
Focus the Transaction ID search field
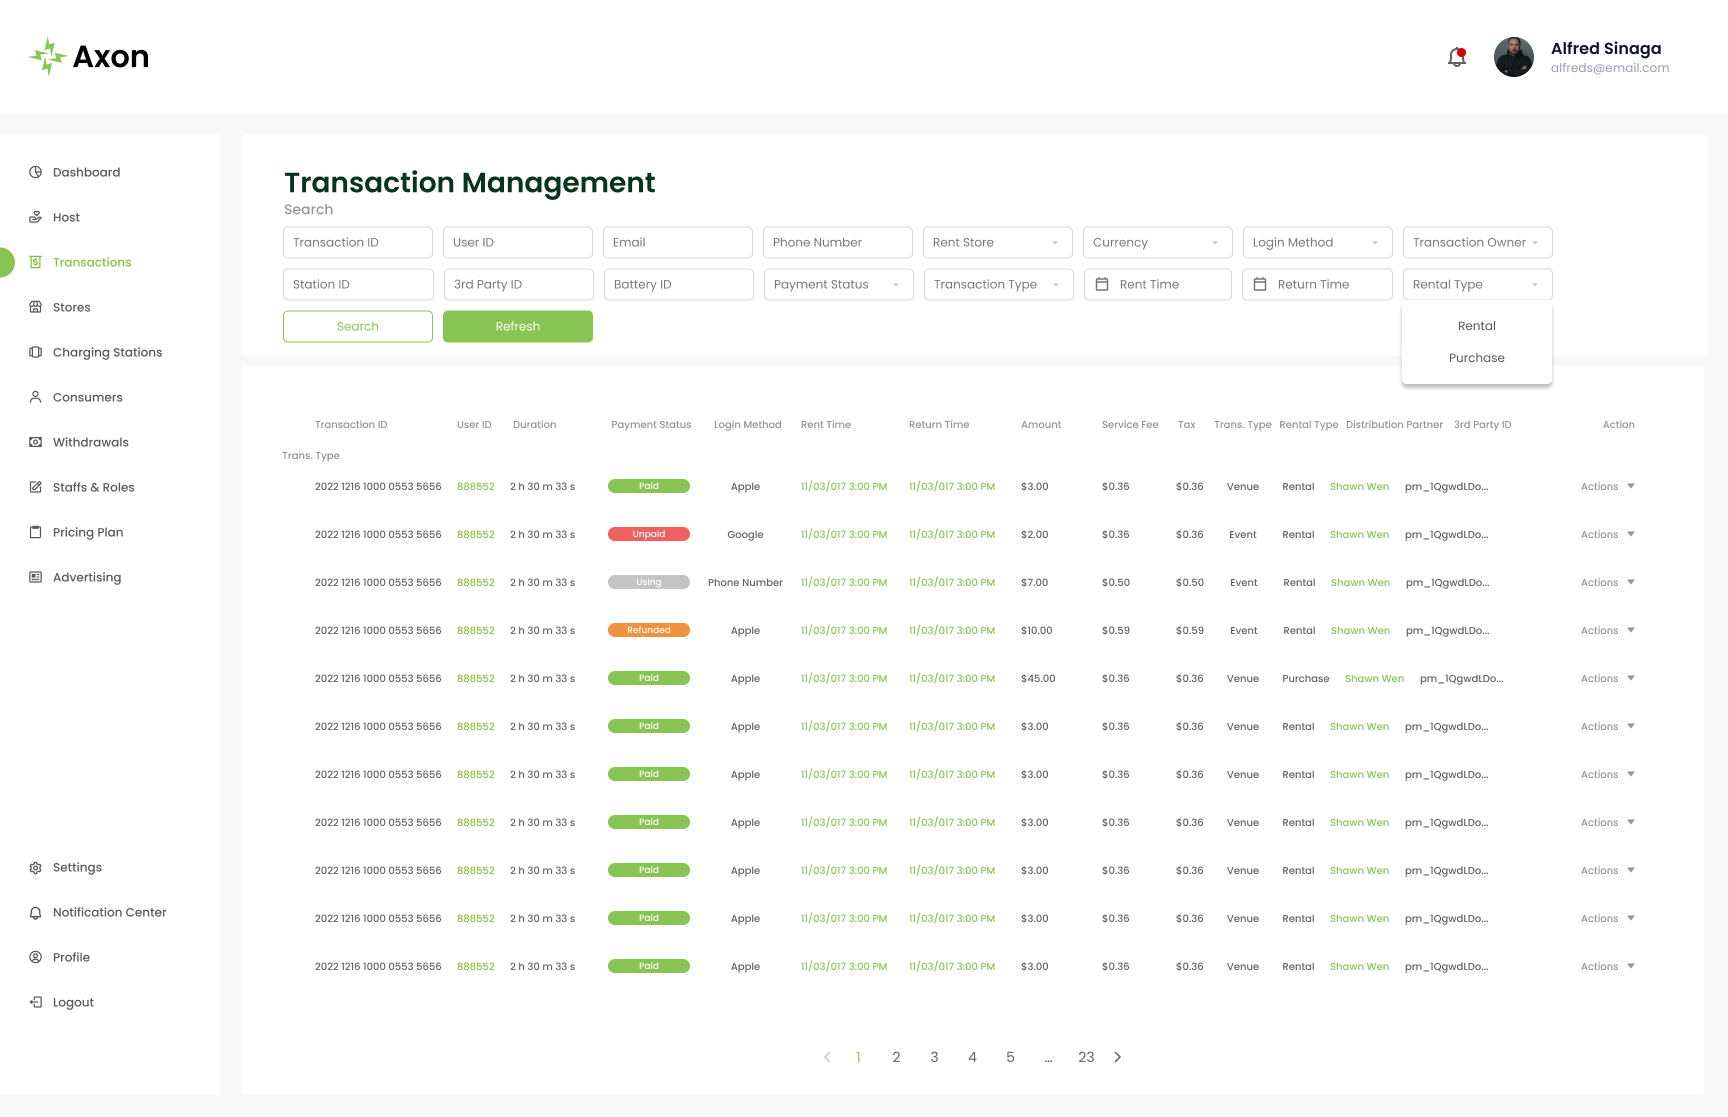click(x=358, y=242)
